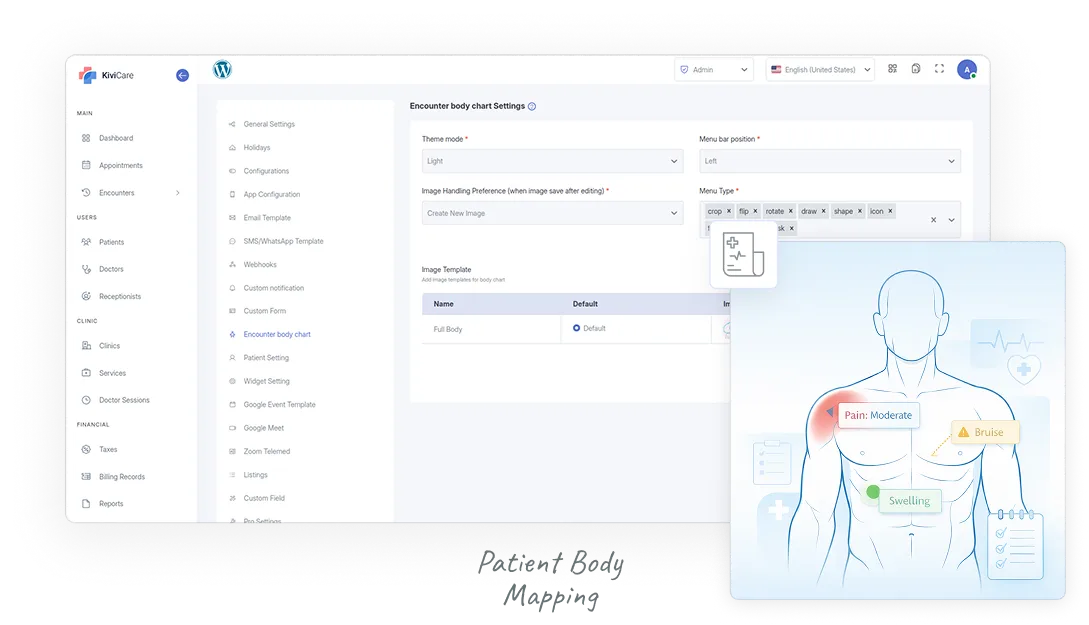Viewport: 1089px width, 625px height.
Task: Click the grid apps icon in header
Action: point(892,69)
